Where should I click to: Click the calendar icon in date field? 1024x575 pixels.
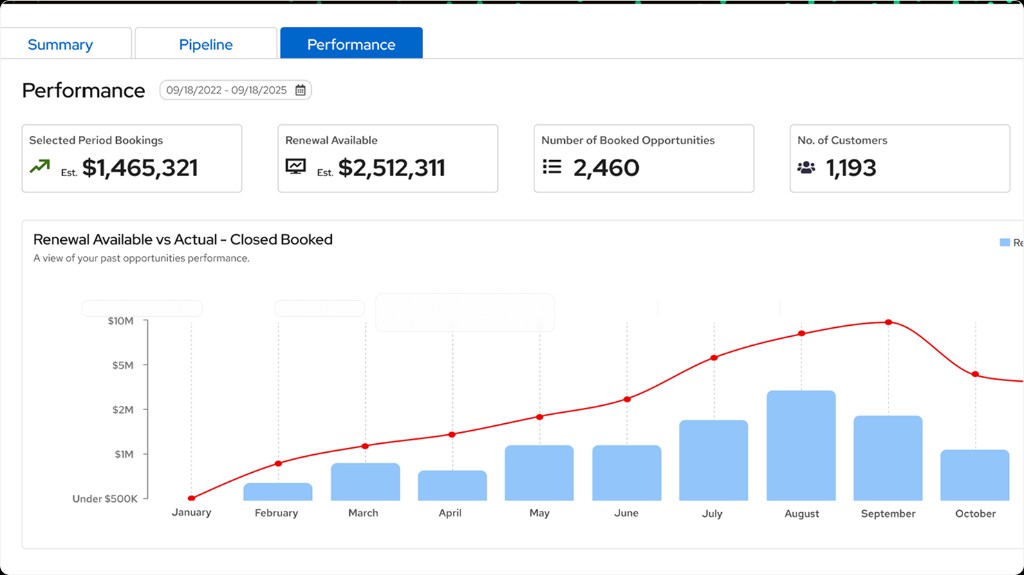click(x=300, y=90)
